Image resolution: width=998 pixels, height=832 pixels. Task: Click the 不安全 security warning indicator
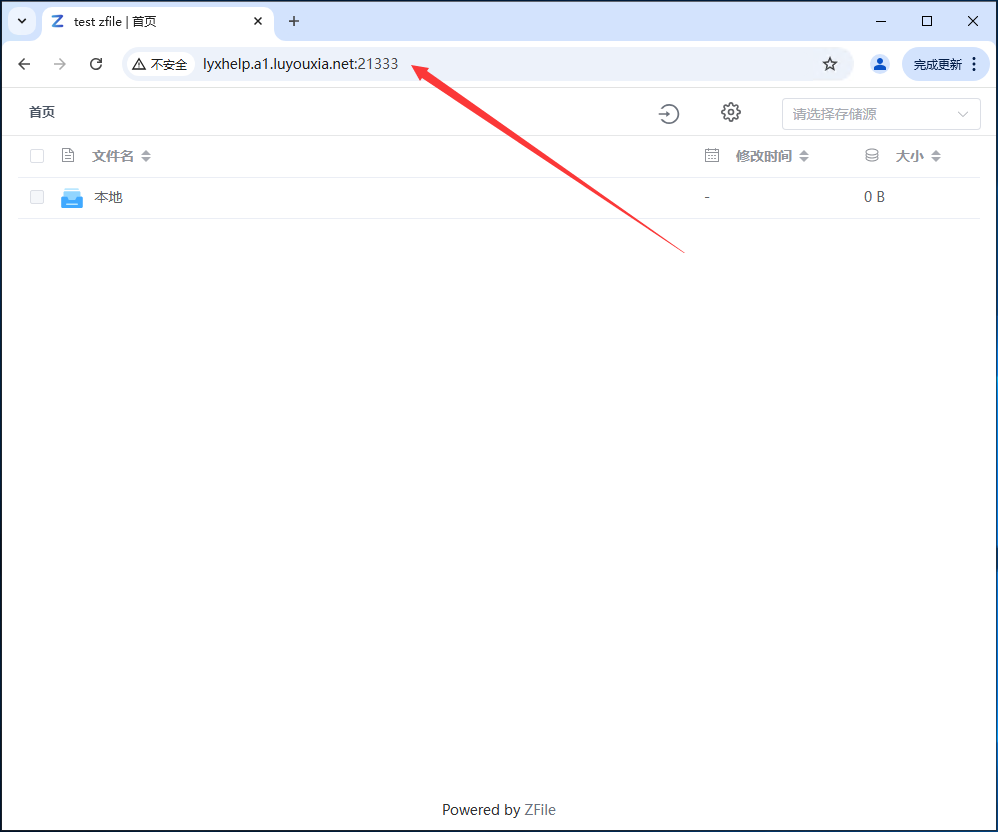click(160, 63)
